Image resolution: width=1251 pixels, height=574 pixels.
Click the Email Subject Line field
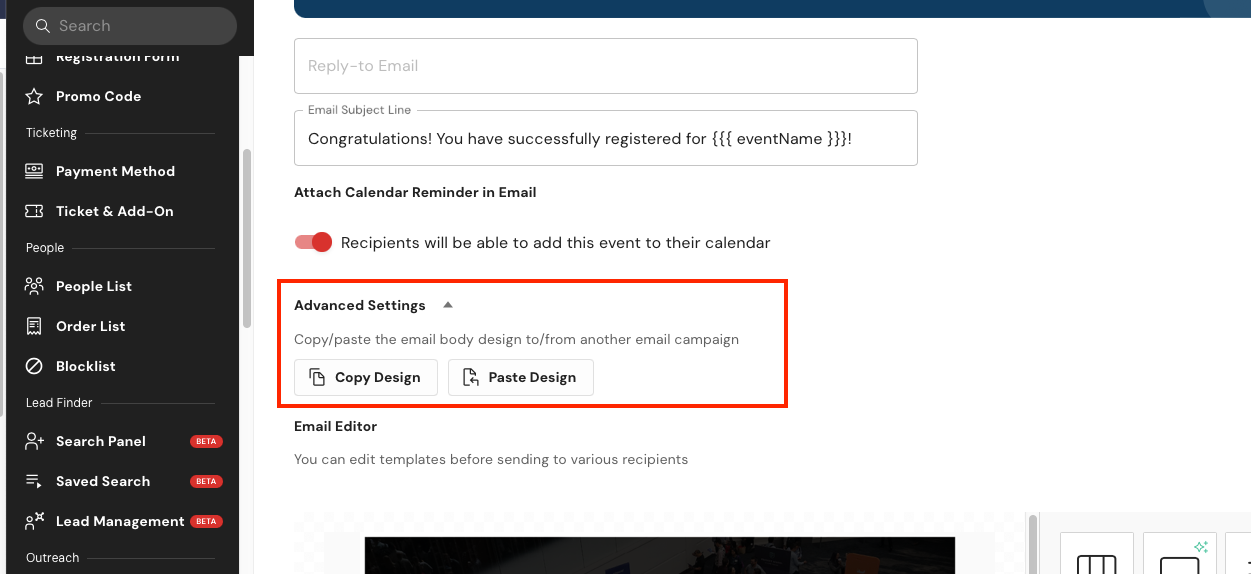point(606,138)
